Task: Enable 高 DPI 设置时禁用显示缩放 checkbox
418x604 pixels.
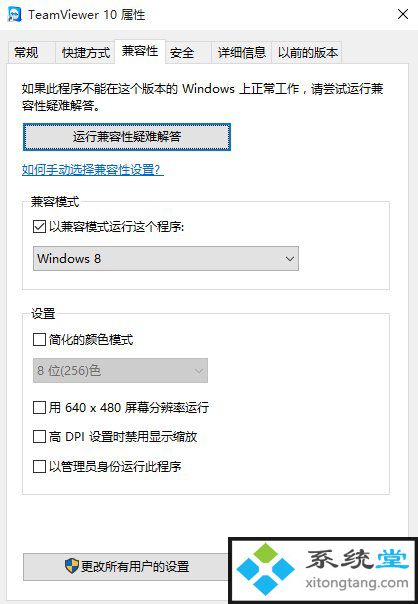Action: 39,436
